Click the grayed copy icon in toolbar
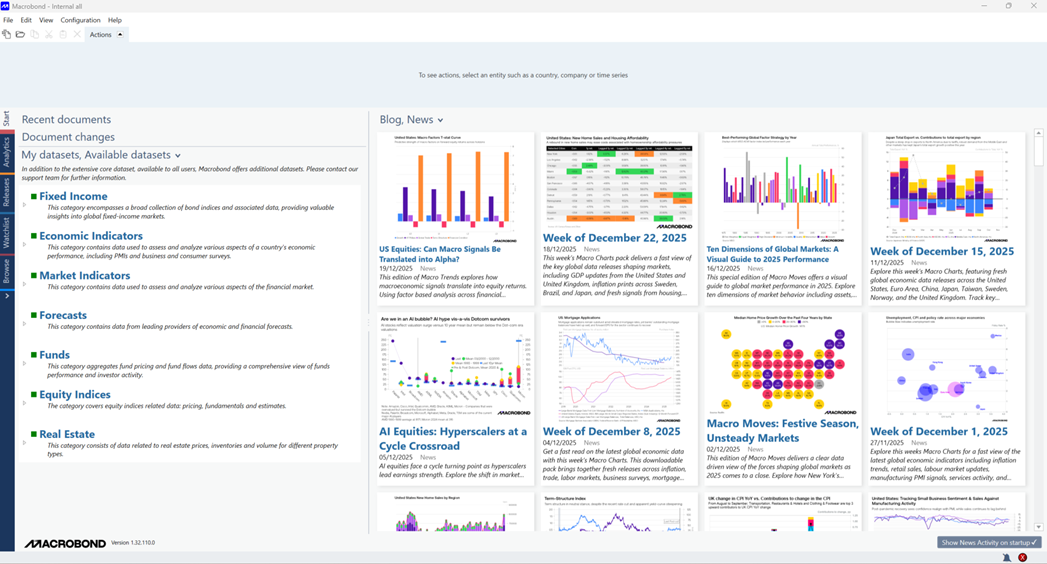 (x=35, y=34)
